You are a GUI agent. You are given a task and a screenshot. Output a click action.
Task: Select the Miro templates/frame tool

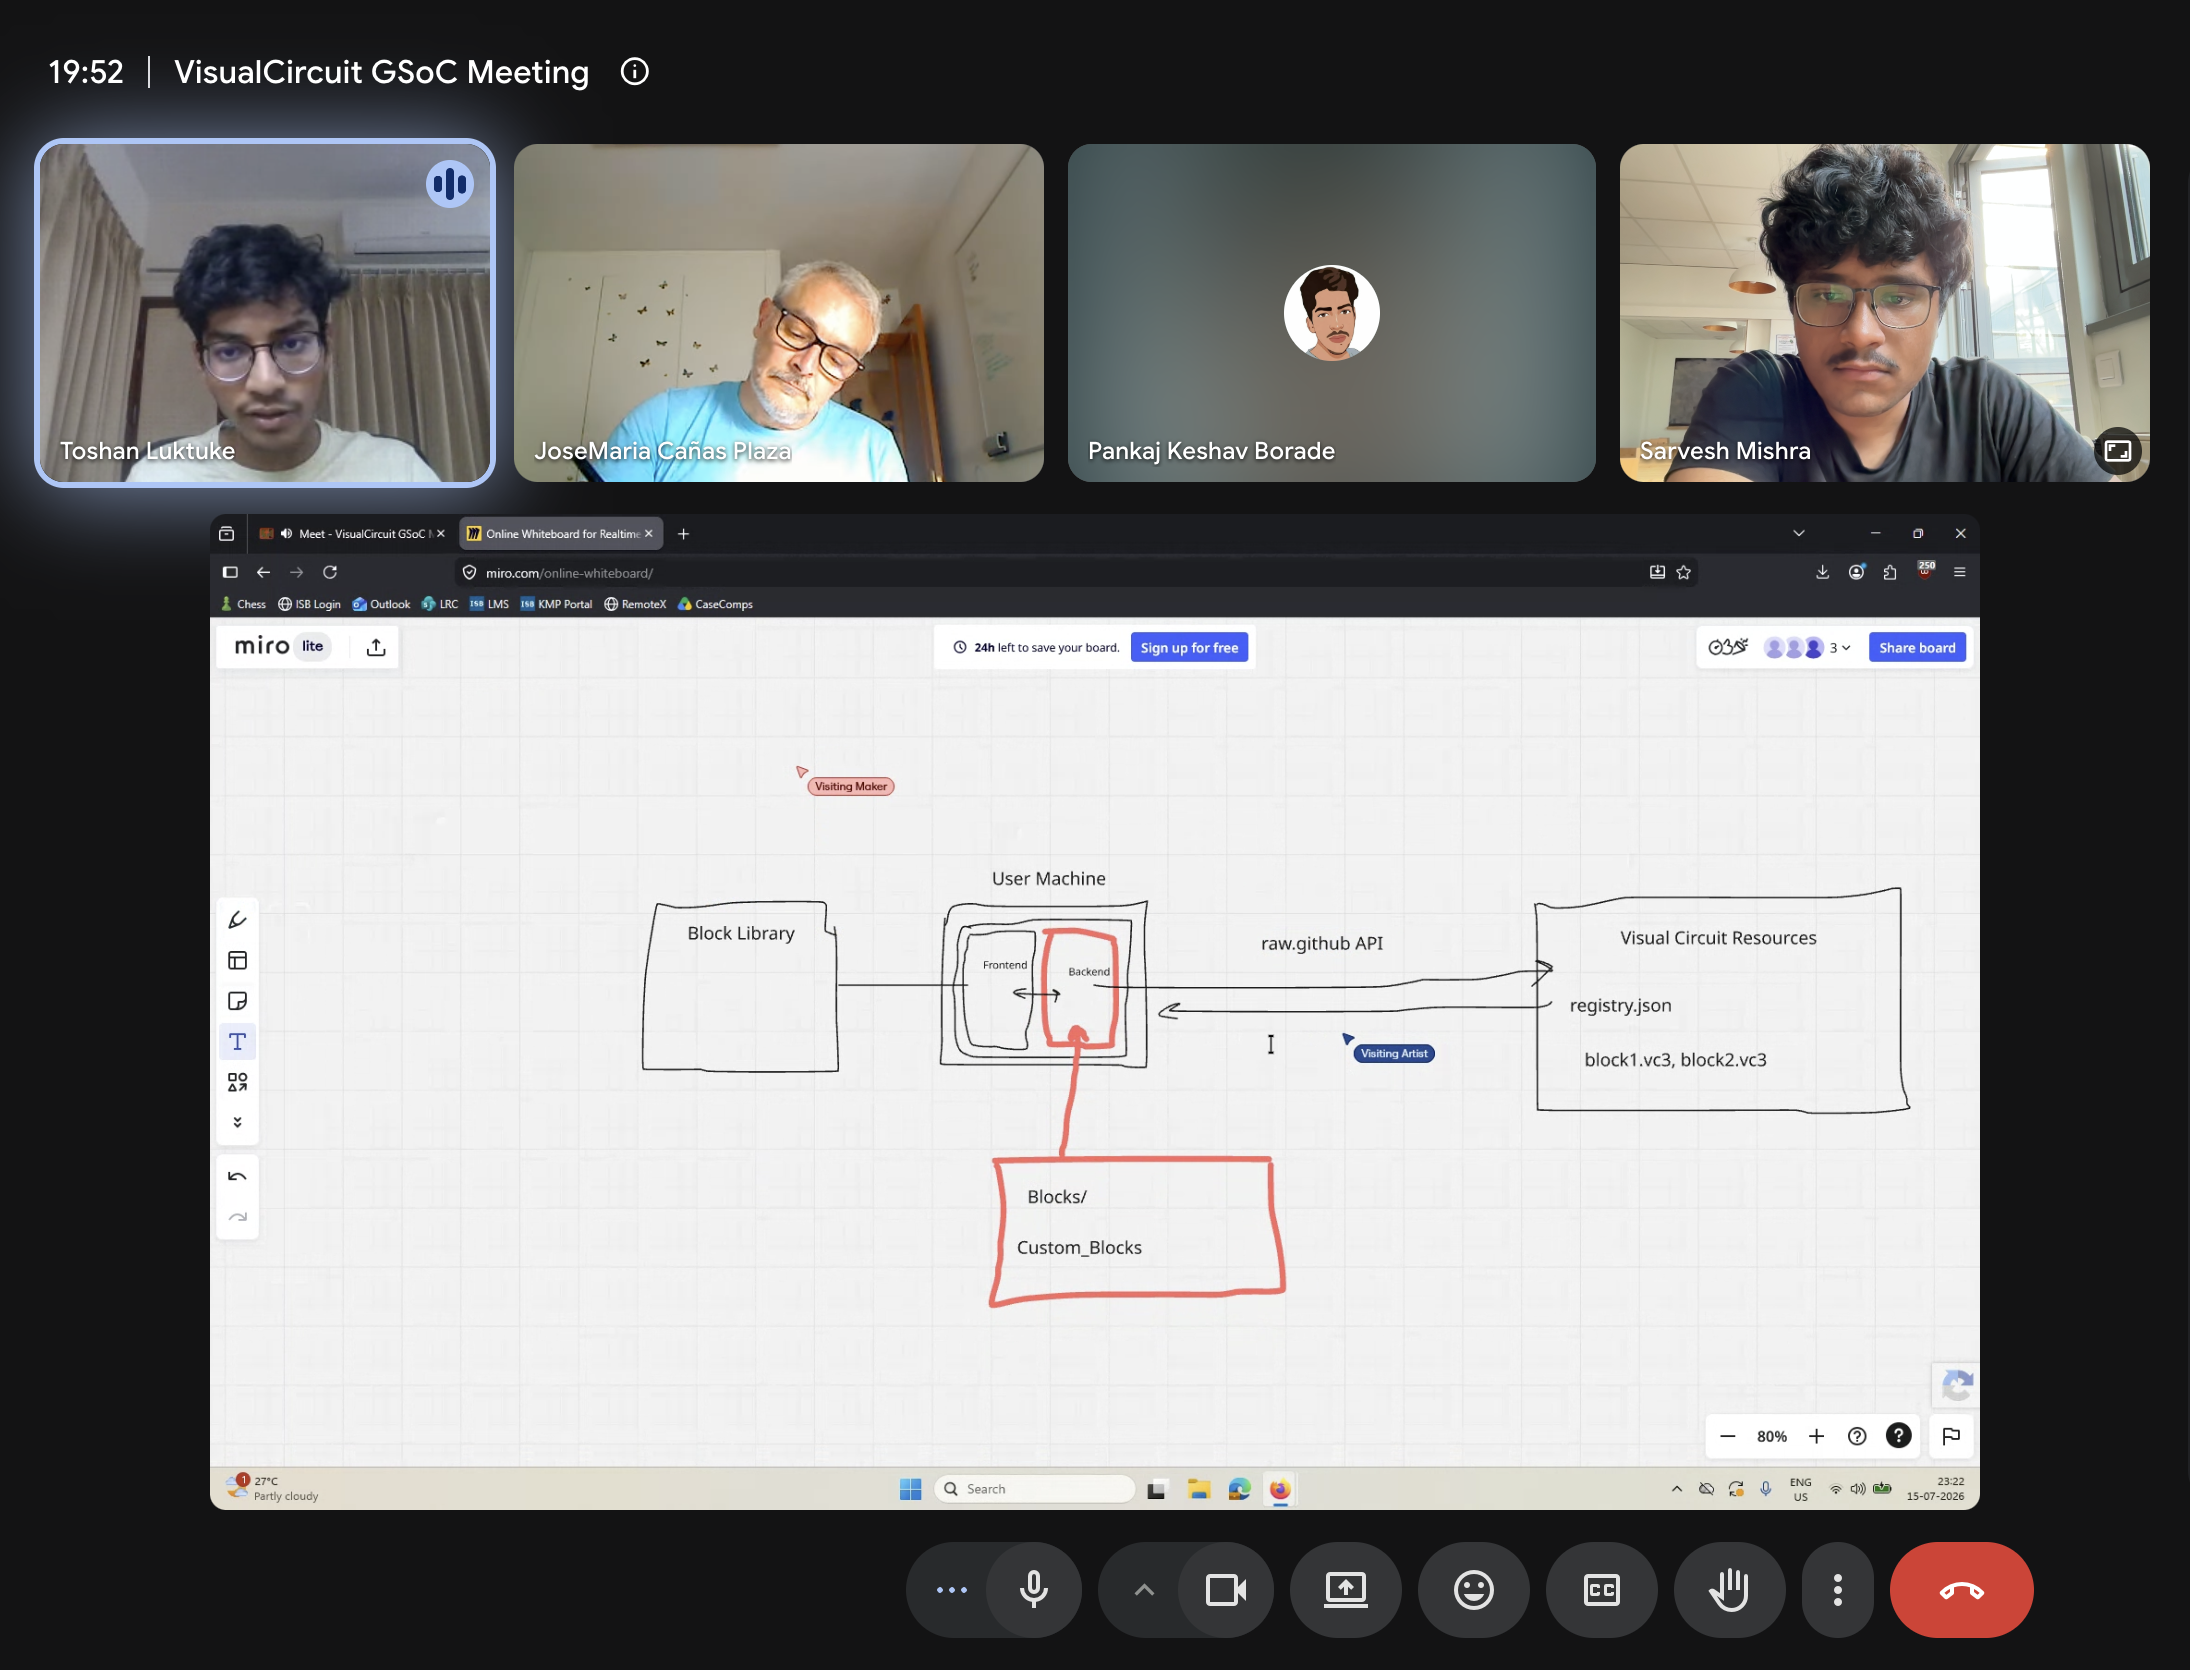(237, 961)
